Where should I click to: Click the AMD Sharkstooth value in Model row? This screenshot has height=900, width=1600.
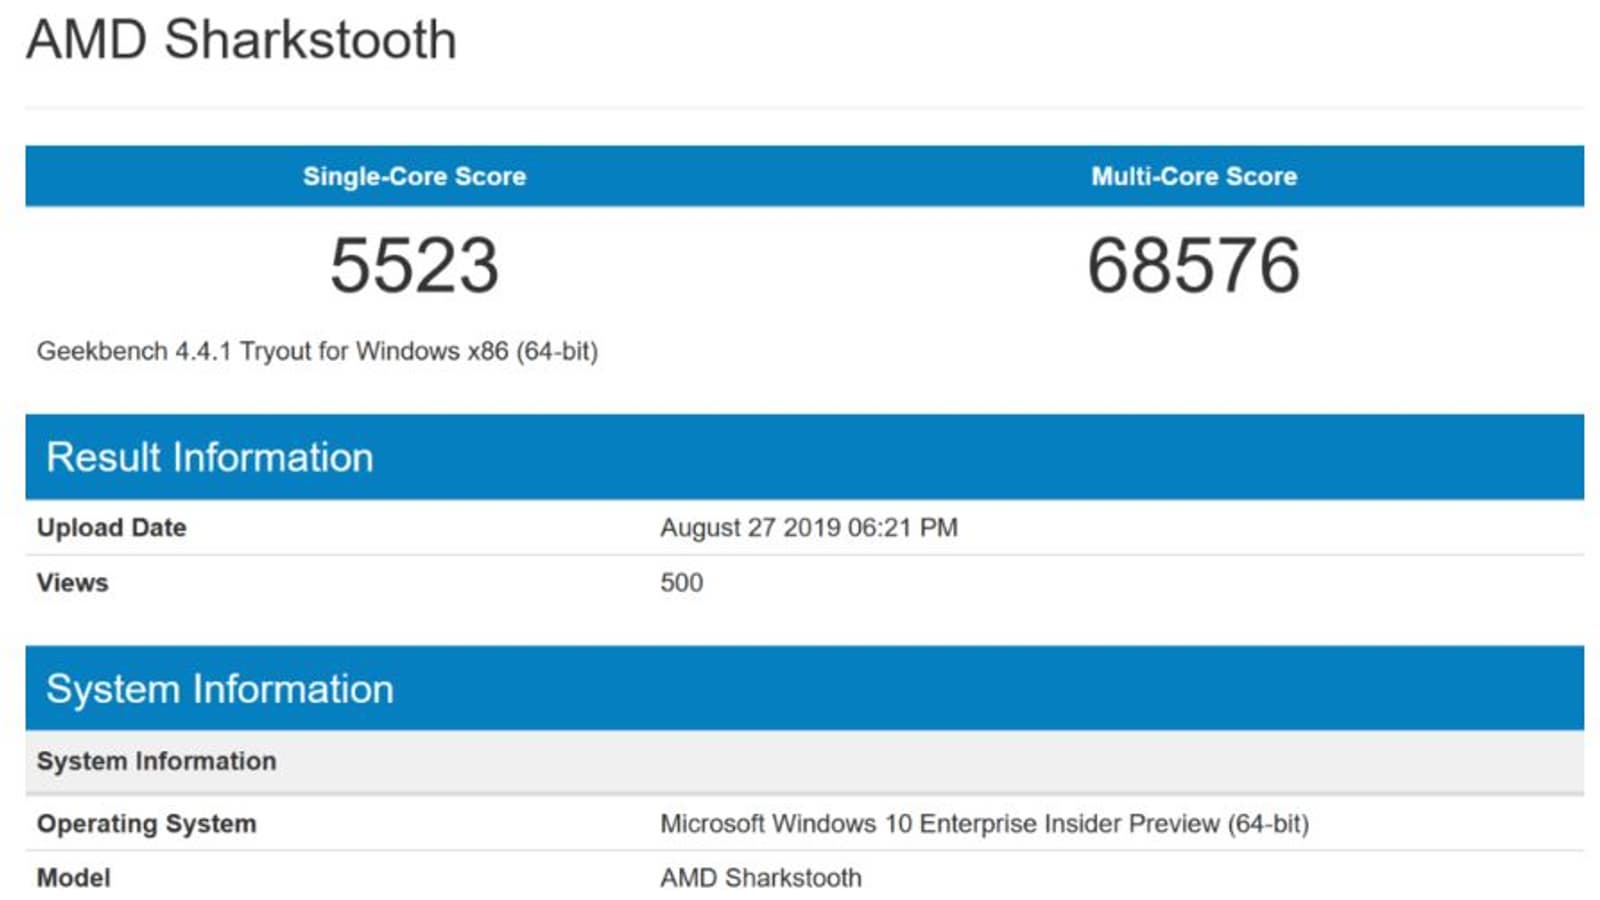pos(760,878)
